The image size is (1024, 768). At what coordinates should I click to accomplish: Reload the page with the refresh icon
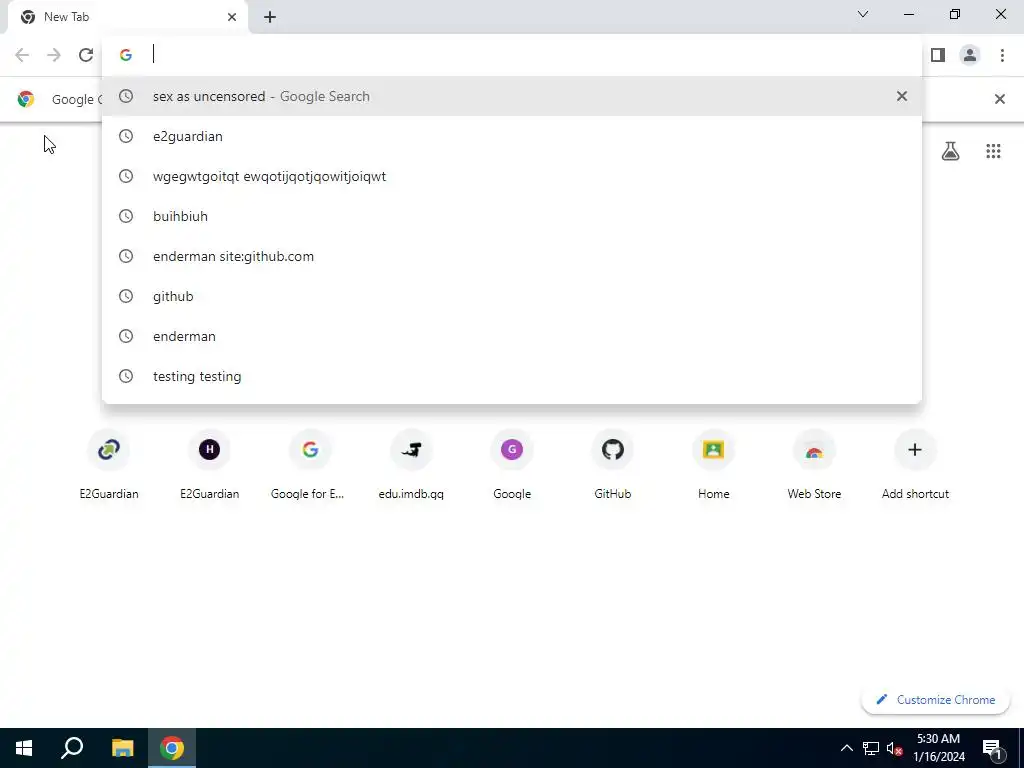(86, 55)
